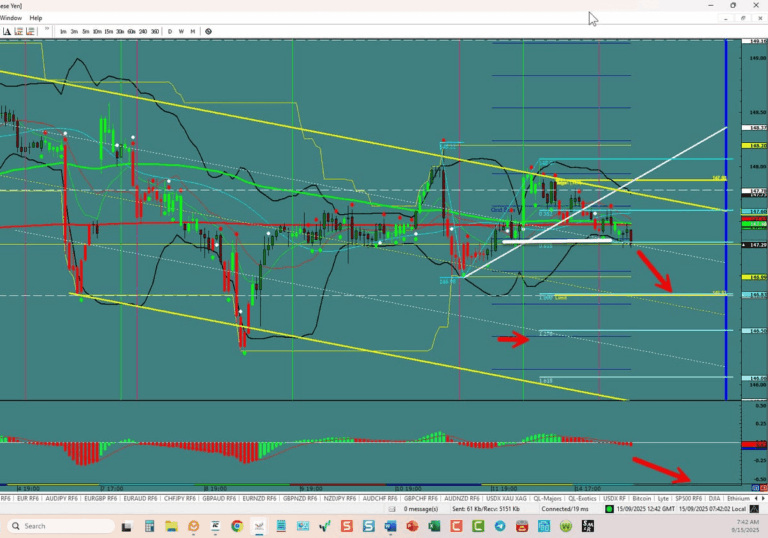Open the Bitcoin chart tab
This screenshot has height=538, width=768.
[642, 498]
